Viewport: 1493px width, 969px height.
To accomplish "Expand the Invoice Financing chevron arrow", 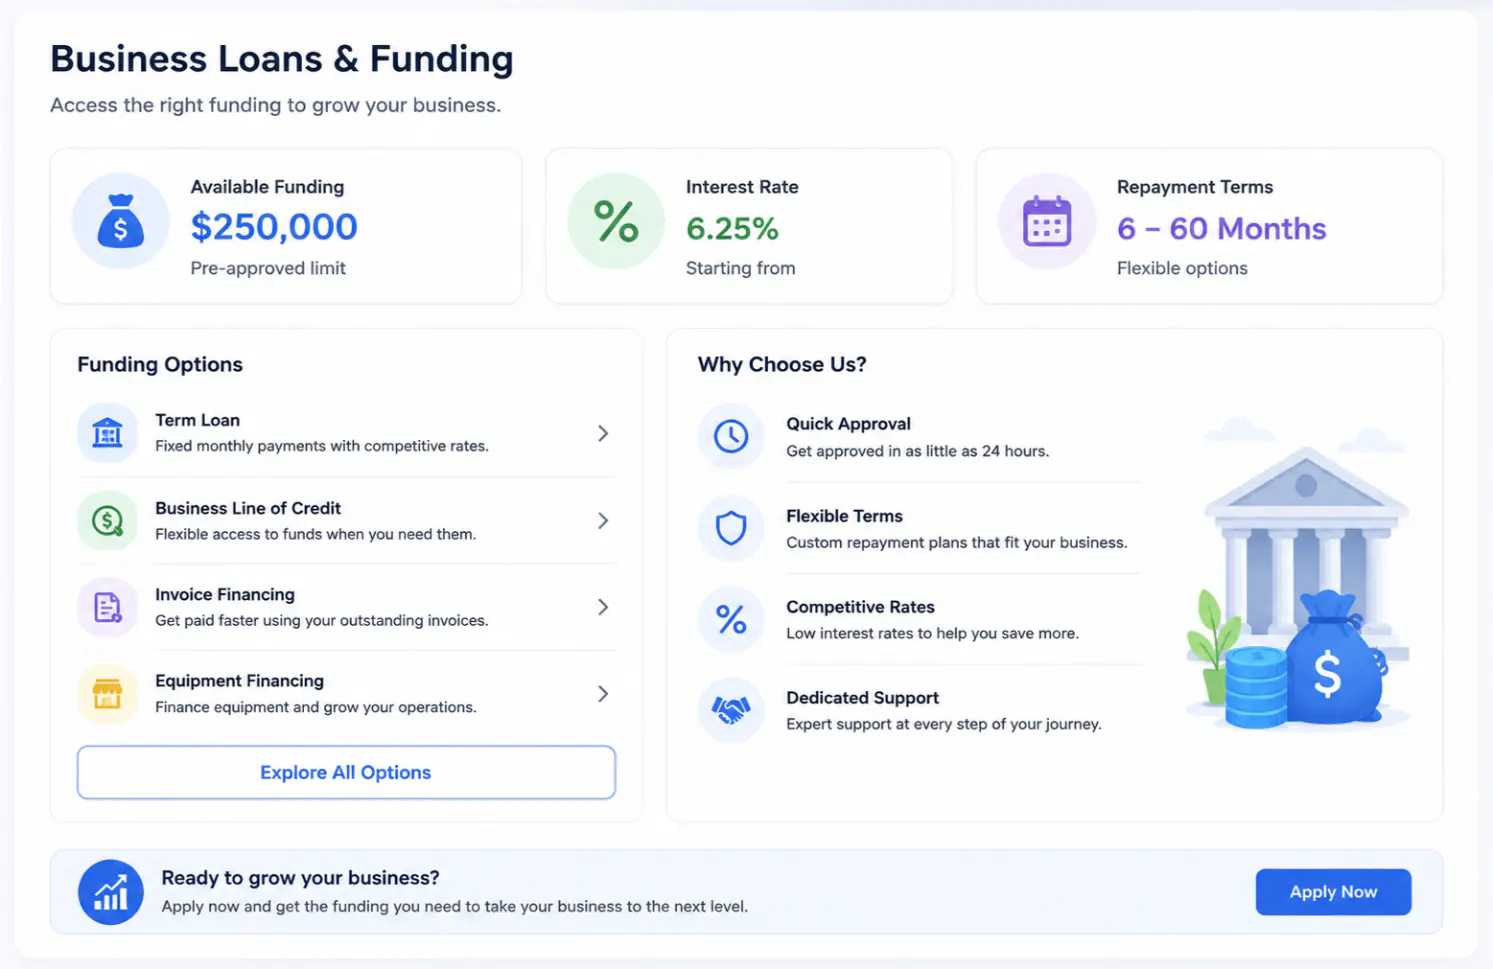I will 603,607.
